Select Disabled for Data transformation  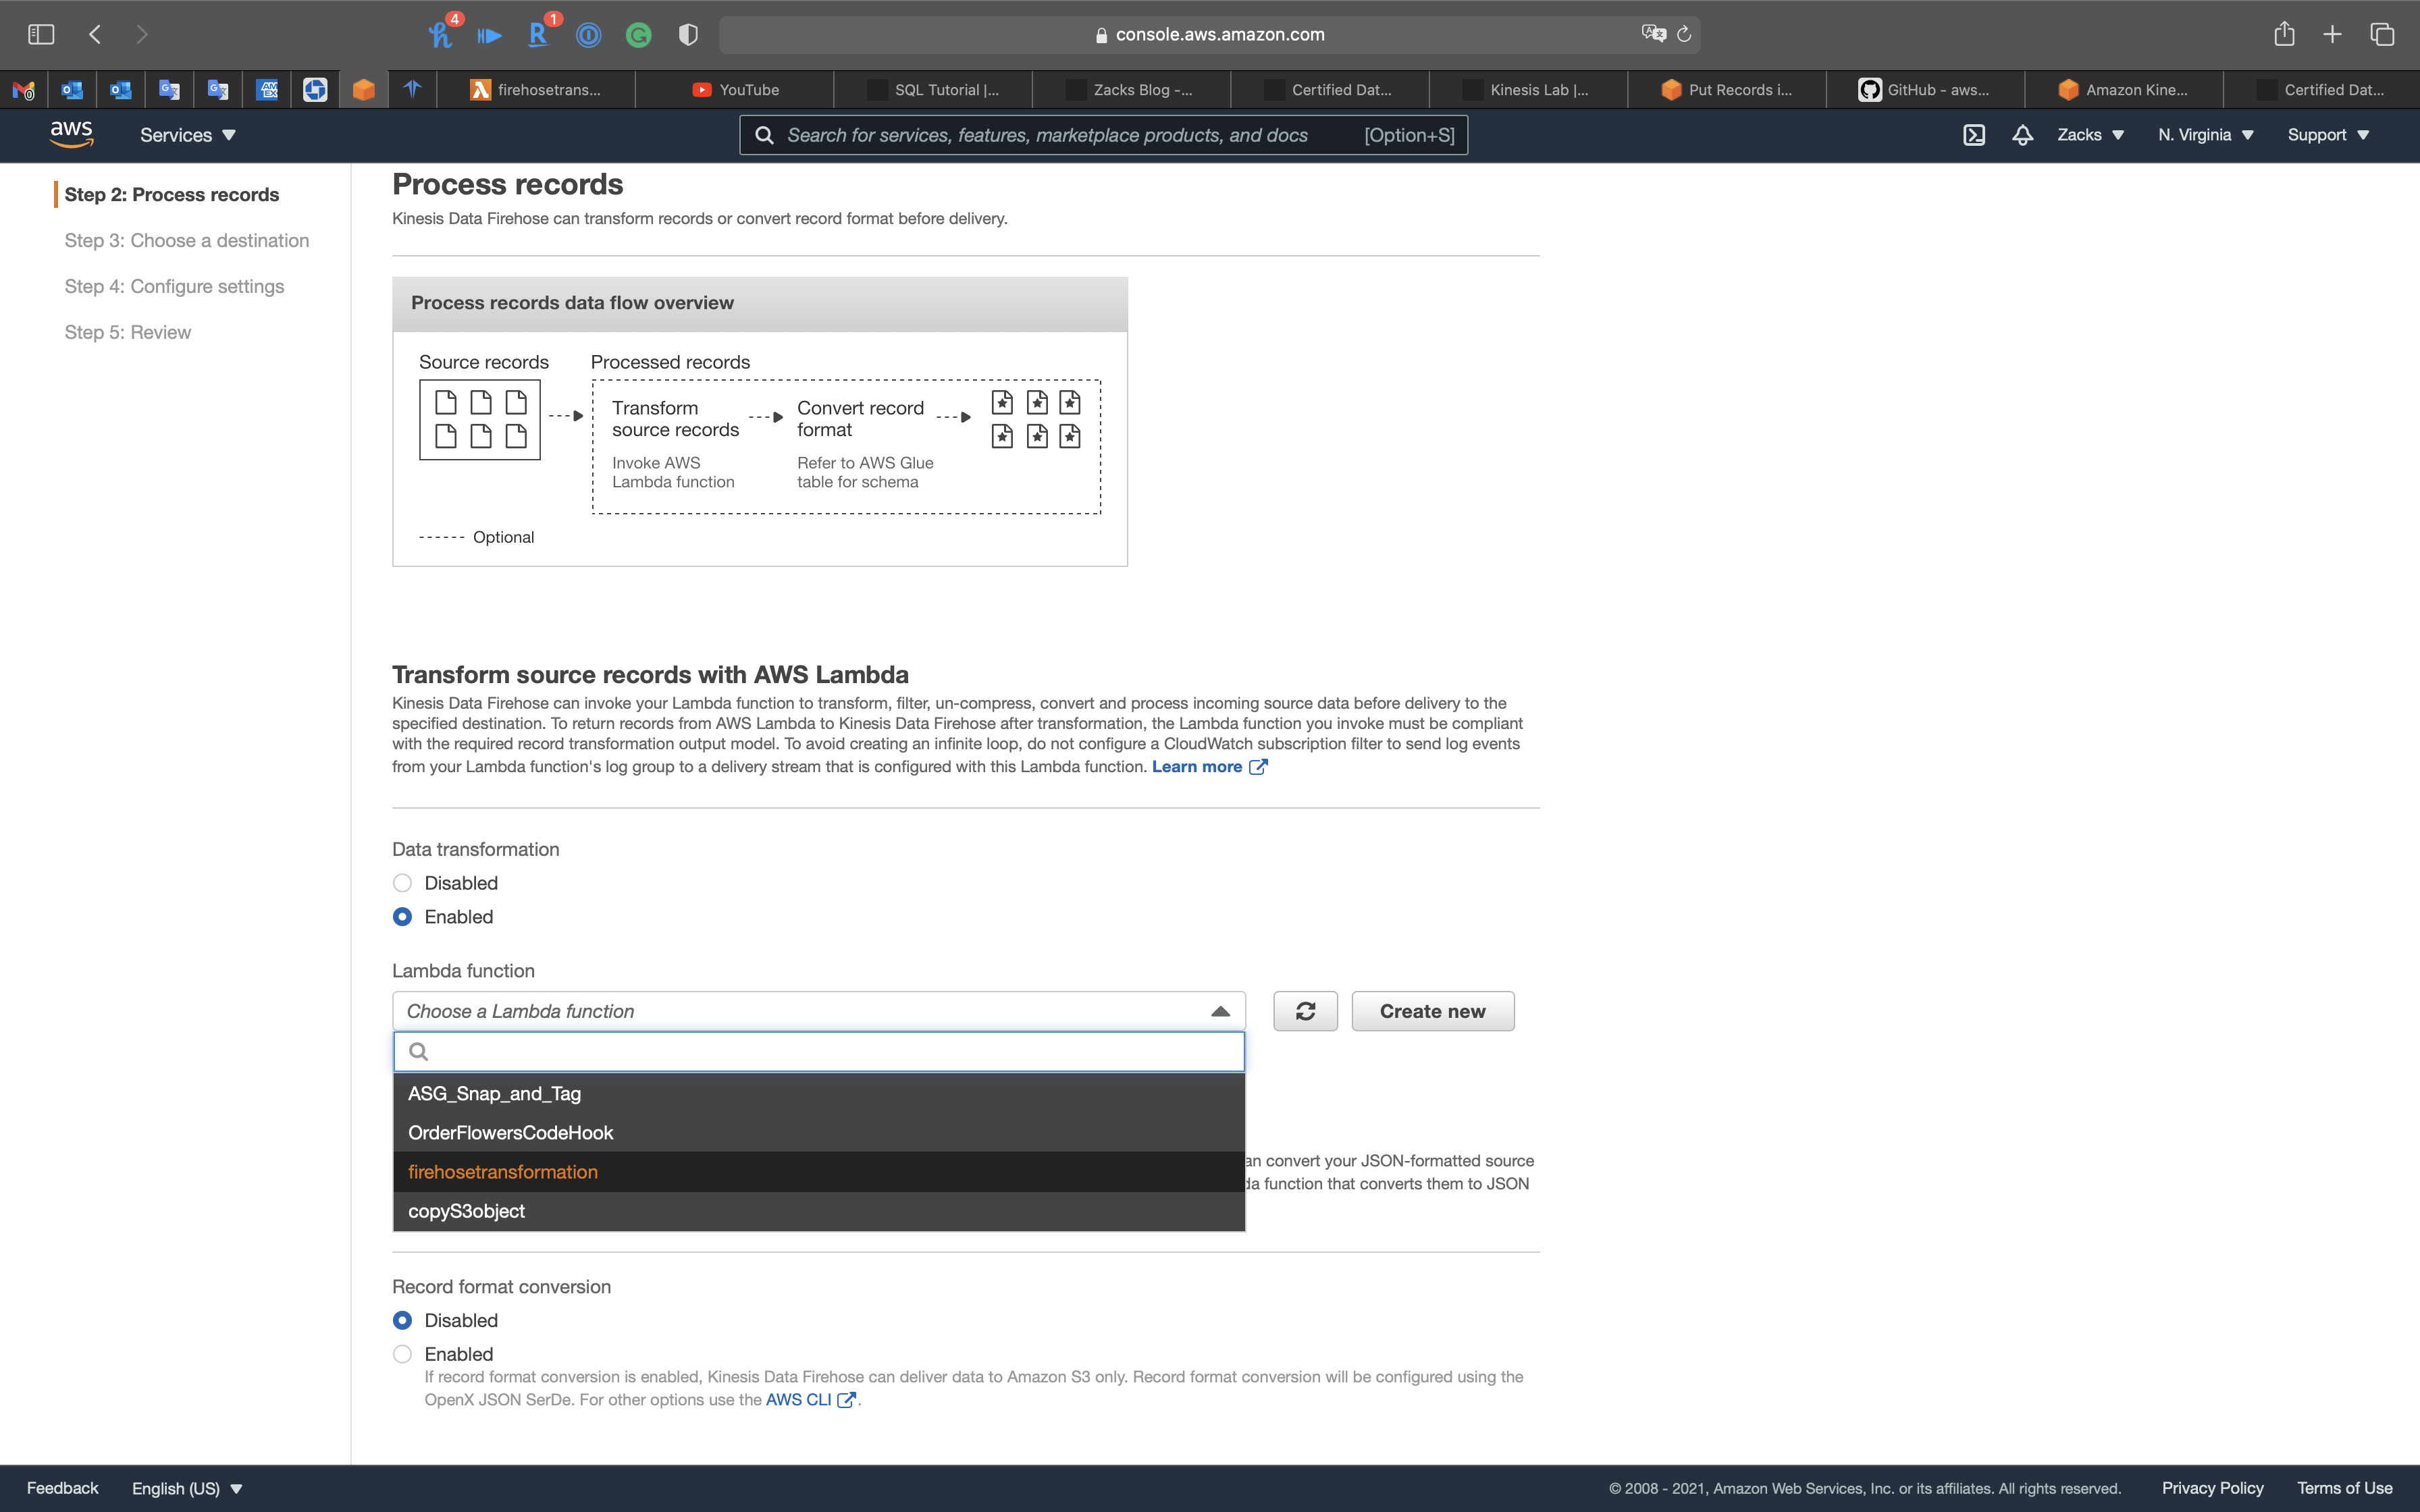coord(402,883)
